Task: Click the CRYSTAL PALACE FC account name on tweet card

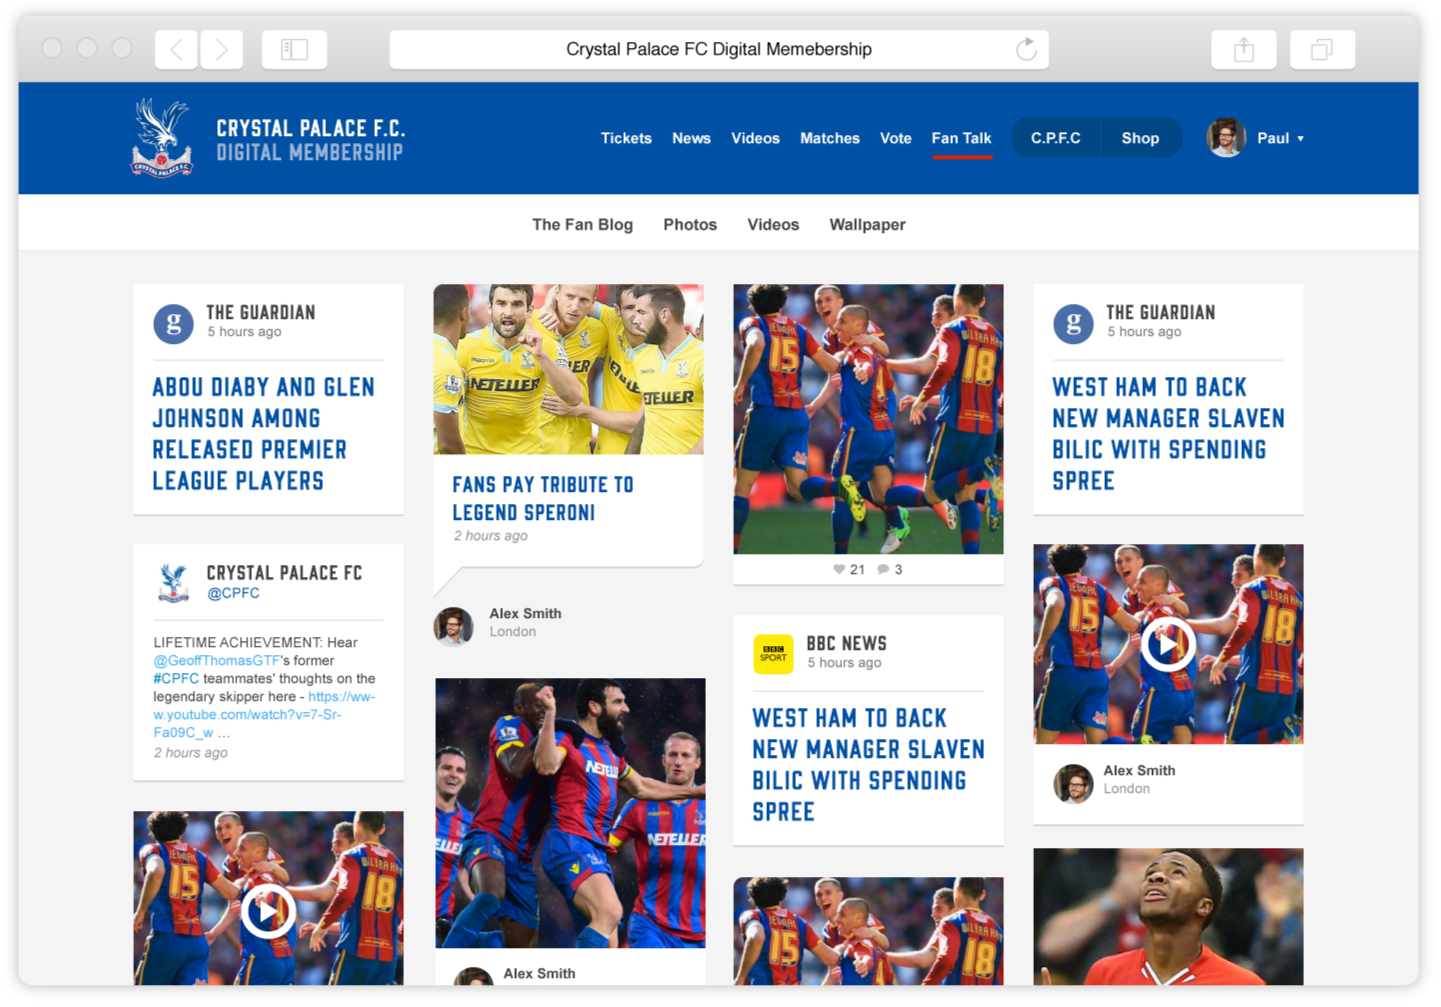Action: point(284,573)
